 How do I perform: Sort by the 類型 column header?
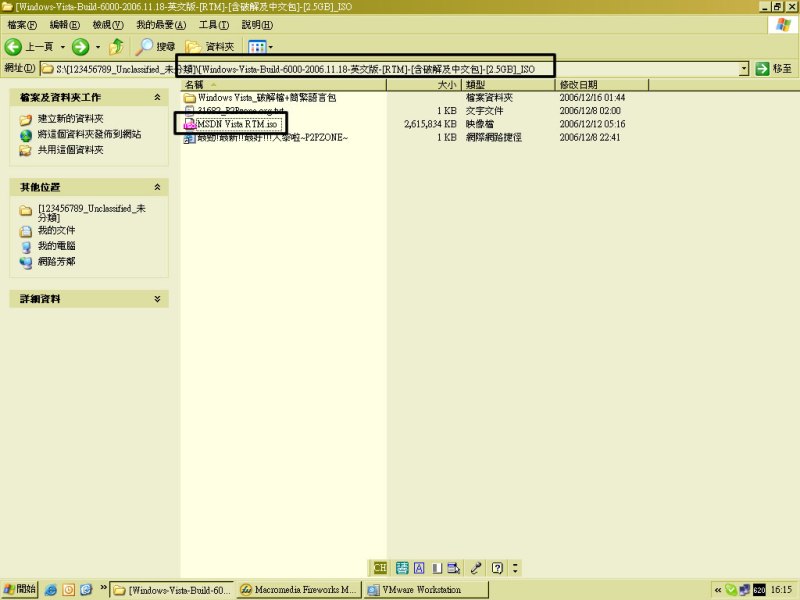508,85
